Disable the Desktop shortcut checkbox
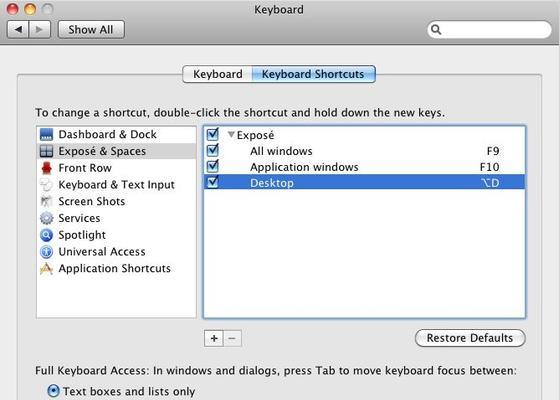559x400 pixels. [x=213, y=182]
